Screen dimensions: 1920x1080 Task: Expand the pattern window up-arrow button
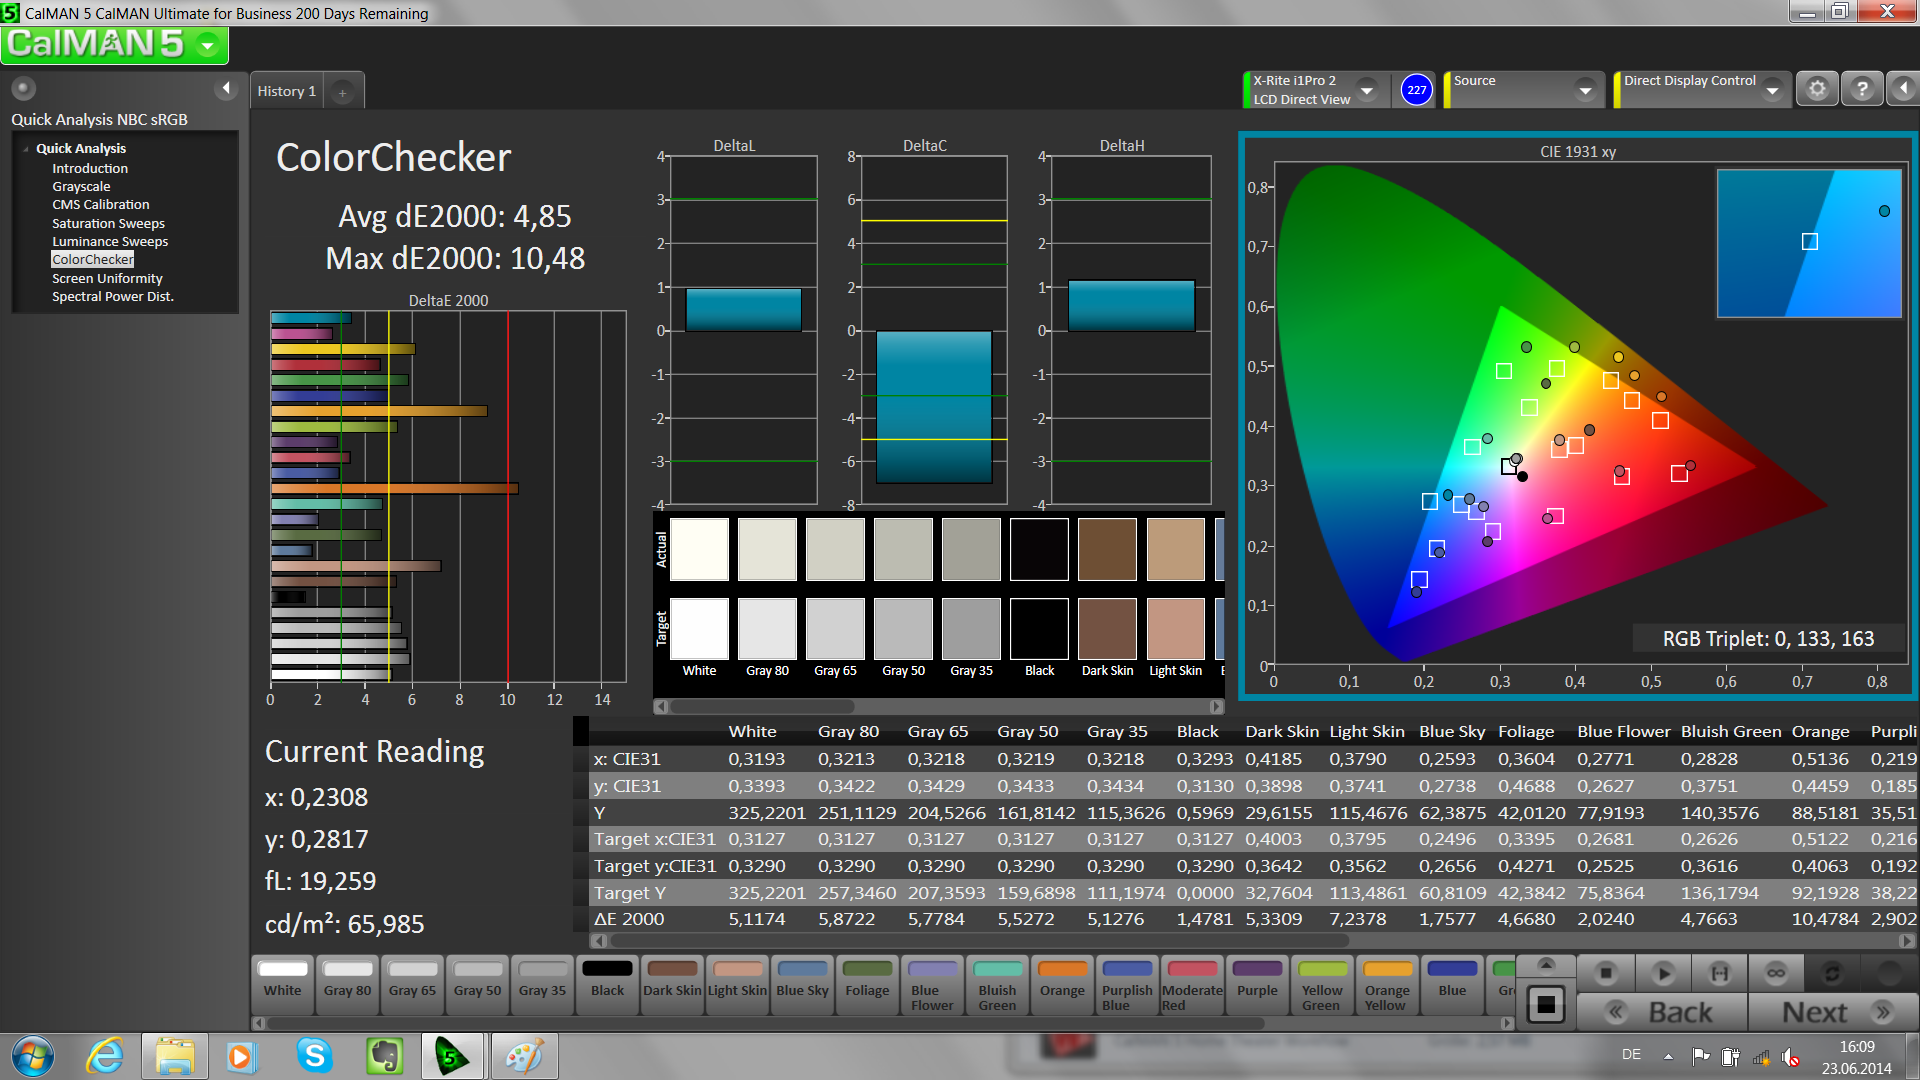click(1546, 964)
